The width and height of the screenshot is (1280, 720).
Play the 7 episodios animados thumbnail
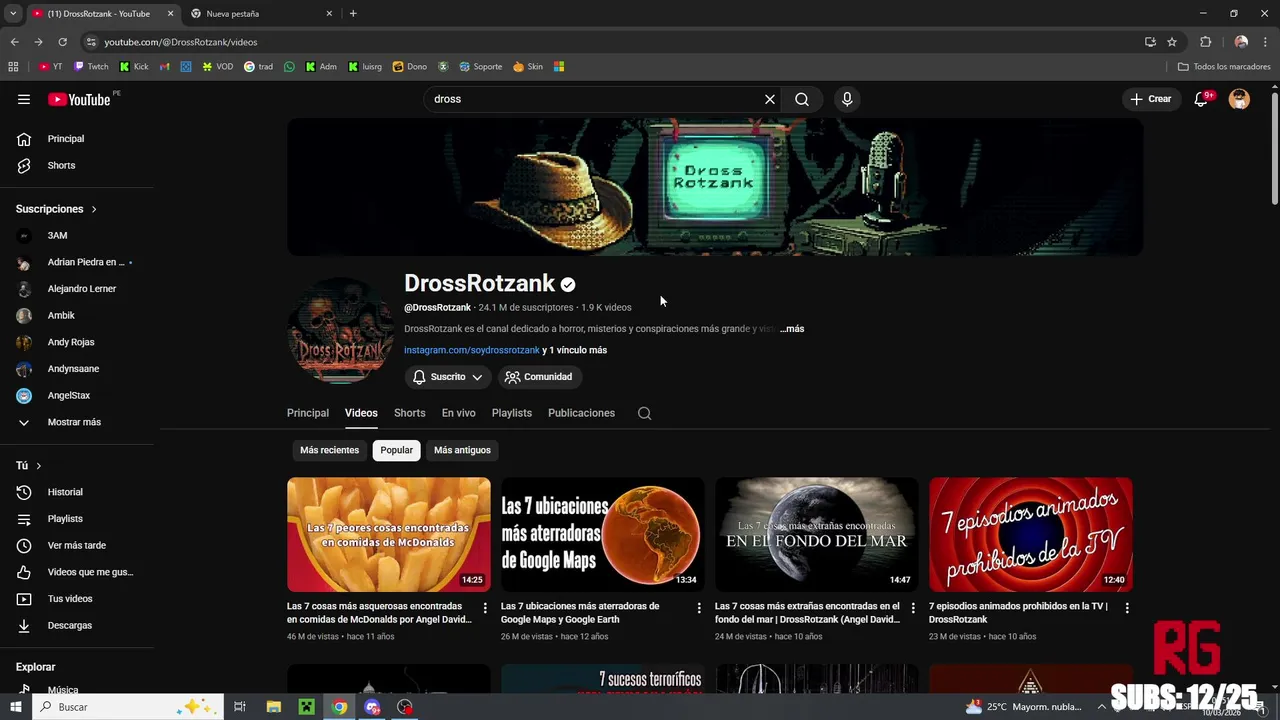1031,534
